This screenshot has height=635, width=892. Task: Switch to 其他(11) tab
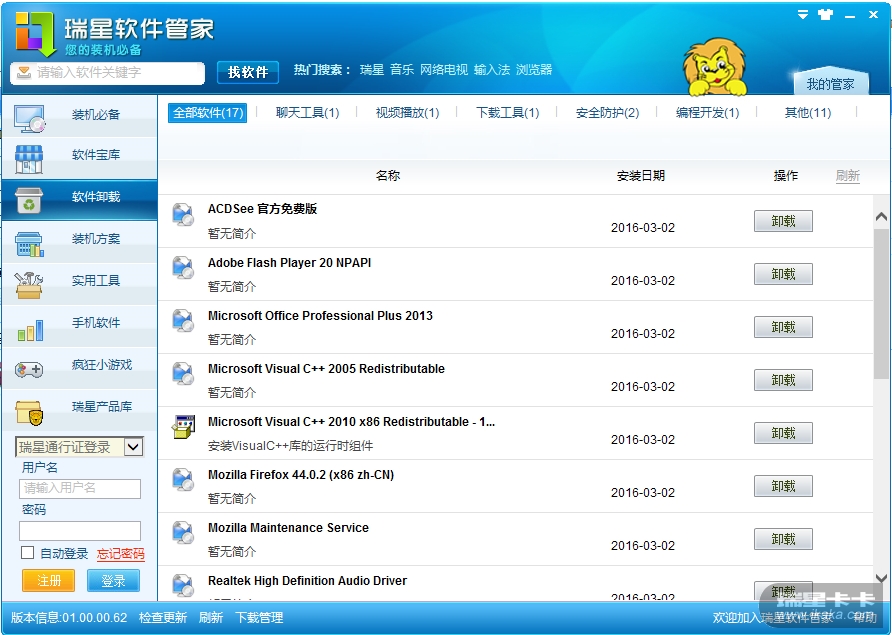(808, 113)
